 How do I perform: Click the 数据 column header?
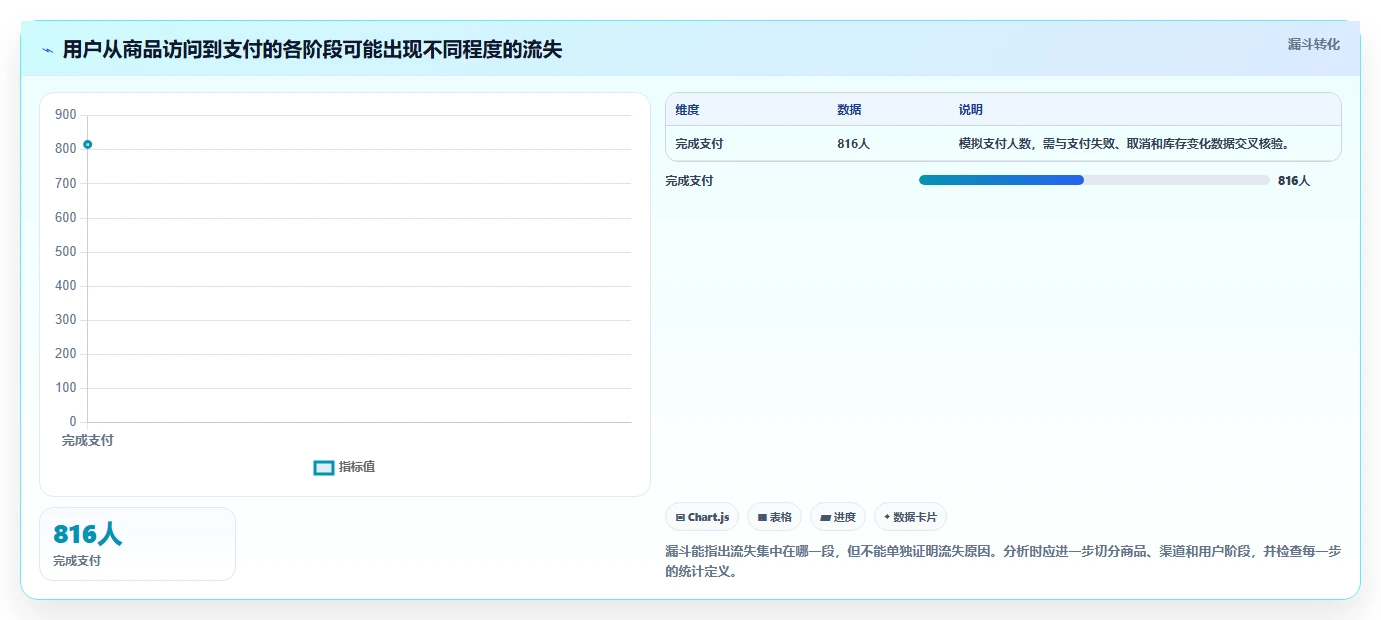tap(849, 110)
